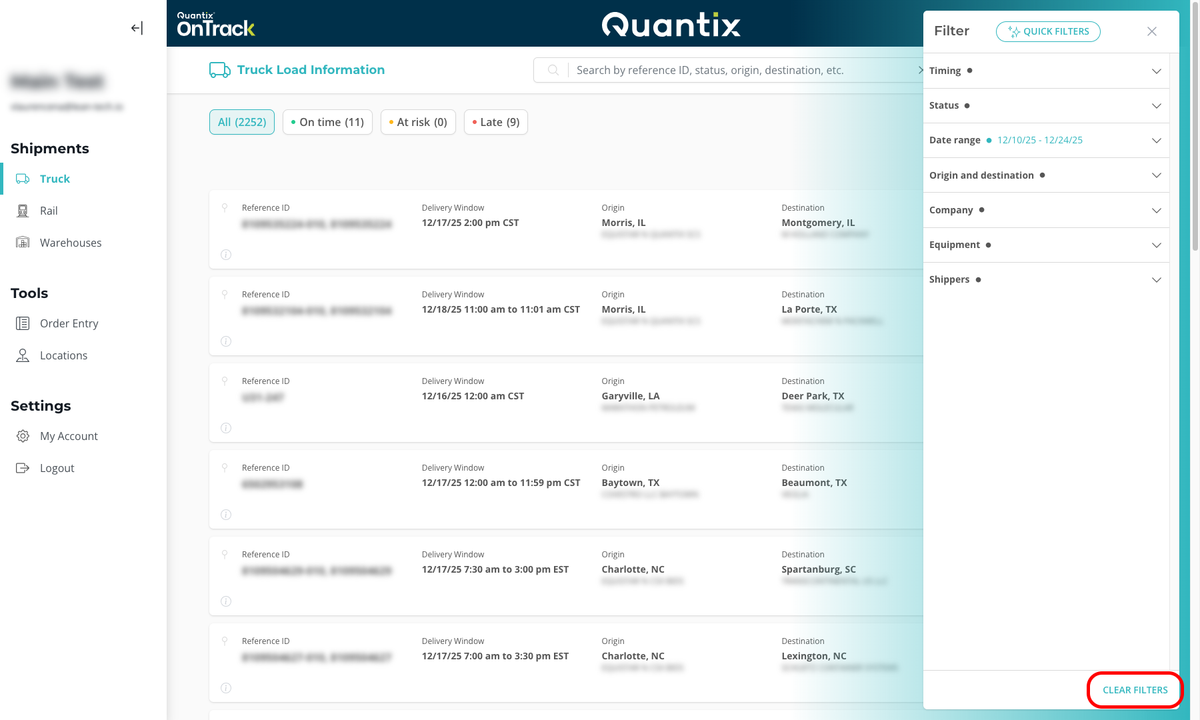The width and height of the screenshot is (1200, 720).
Task: Filter list by On time (11)
Action: point(327,122)
